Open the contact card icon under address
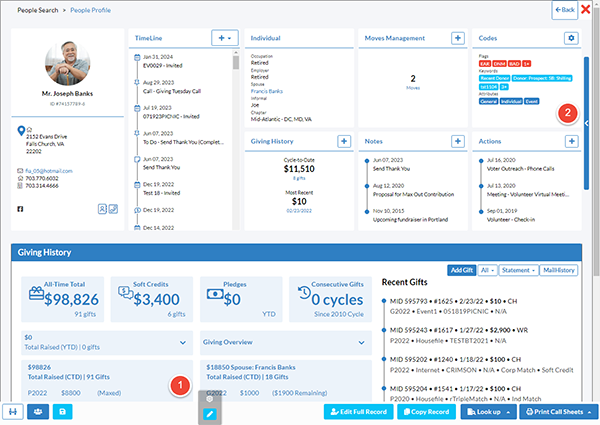The width and height of the screenshot is (600, 425). coord(102,209)
